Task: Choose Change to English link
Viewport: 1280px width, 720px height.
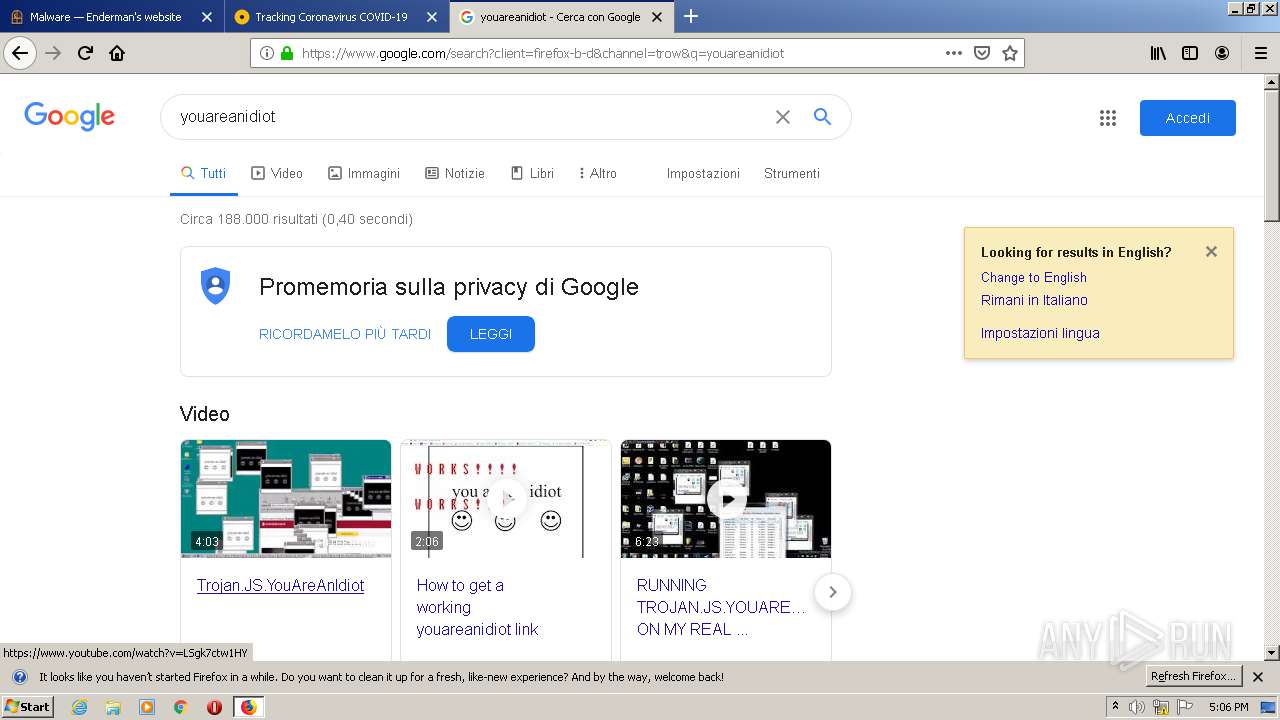Action: click(x=1034, y=277)
